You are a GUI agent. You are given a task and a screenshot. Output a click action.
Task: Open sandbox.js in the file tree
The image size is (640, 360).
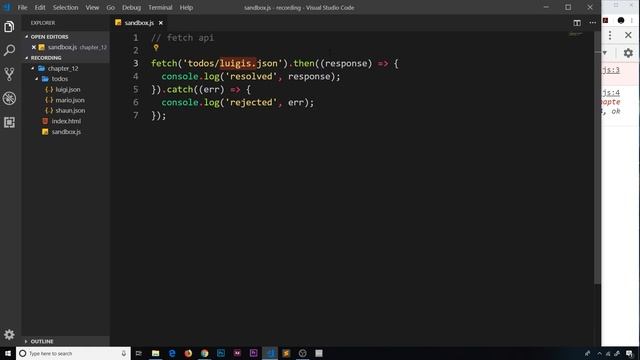click(65, 132)
